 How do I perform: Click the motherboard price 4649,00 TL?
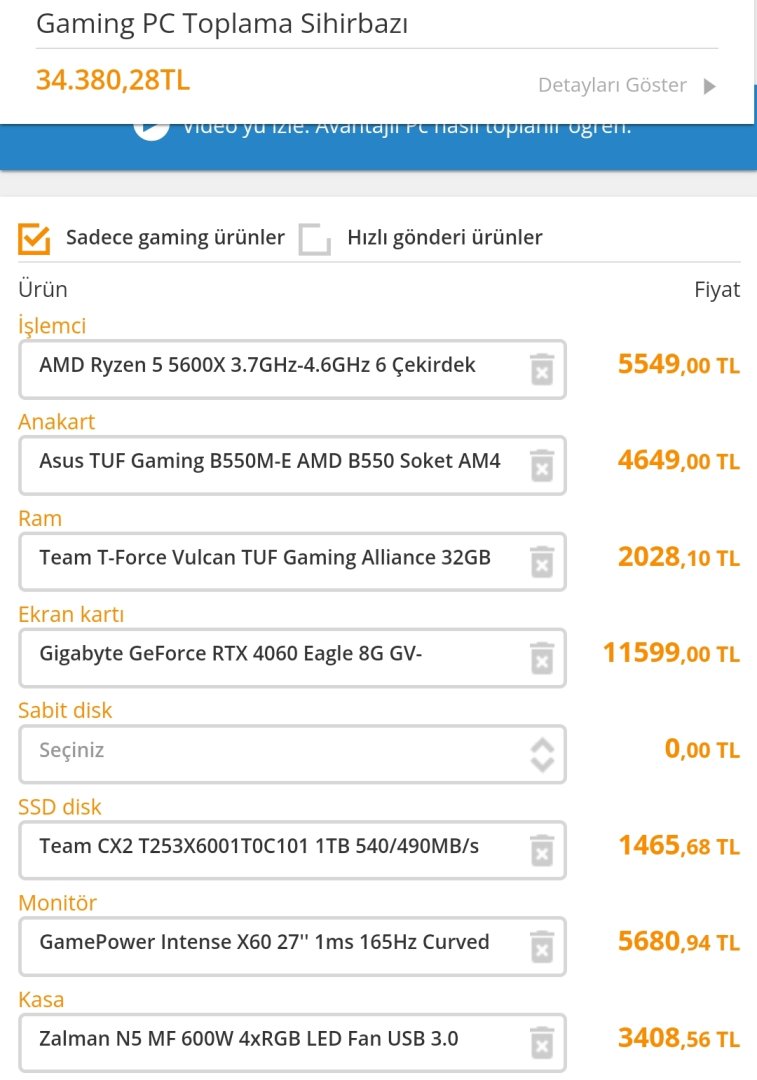click(x=678, y=460)
